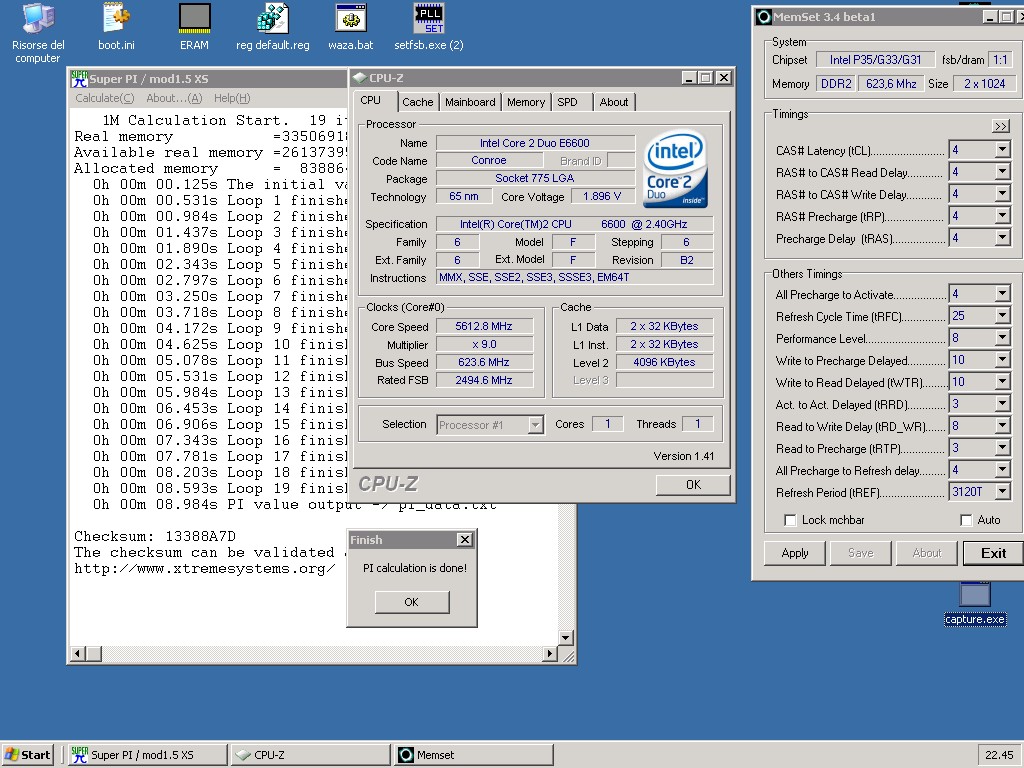Click Super PI vertical scrollbar down arrow
The width and height of the screenshot is (1024, 768).
566,638
